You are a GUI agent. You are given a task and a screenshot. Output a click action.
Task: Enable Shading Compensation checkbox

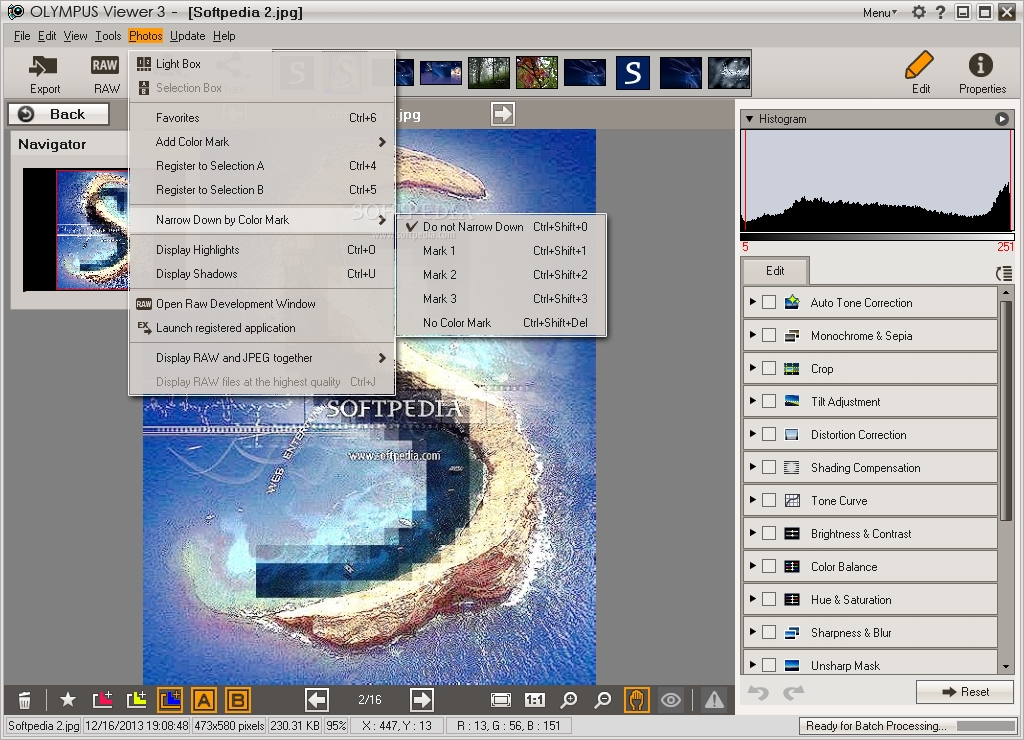click(769, 467)
